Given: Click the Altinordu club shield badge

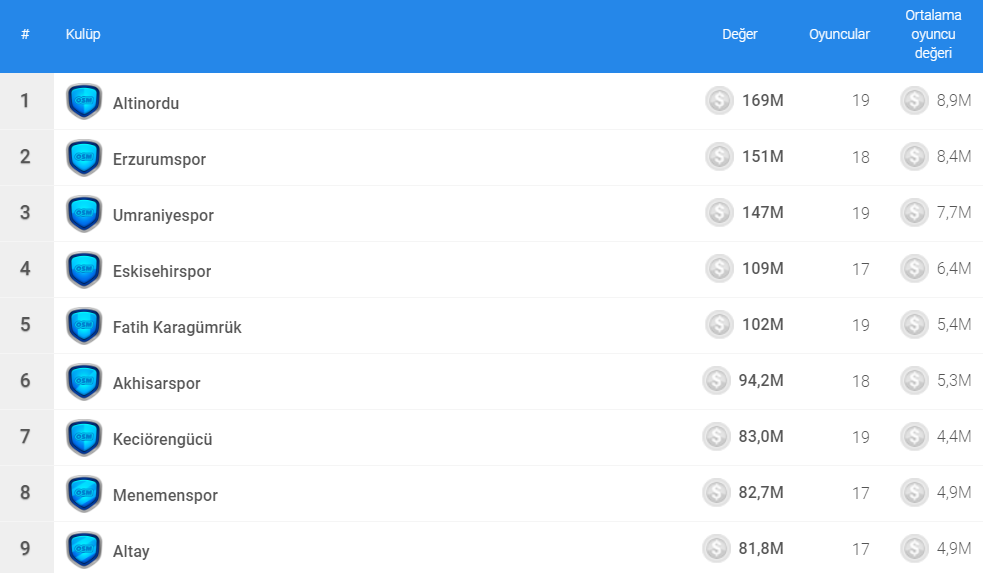Looking at the screenshot, I should [x=84, y=102].
